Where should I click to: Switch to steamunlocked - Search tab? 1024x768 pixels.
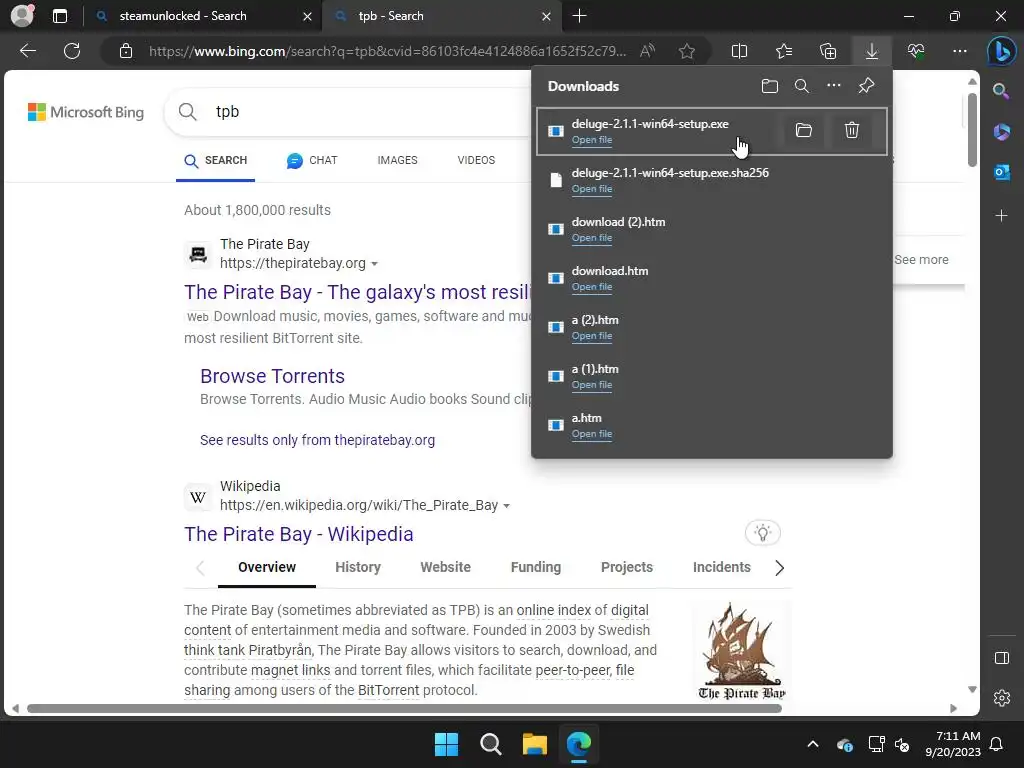tap(203, 16)
